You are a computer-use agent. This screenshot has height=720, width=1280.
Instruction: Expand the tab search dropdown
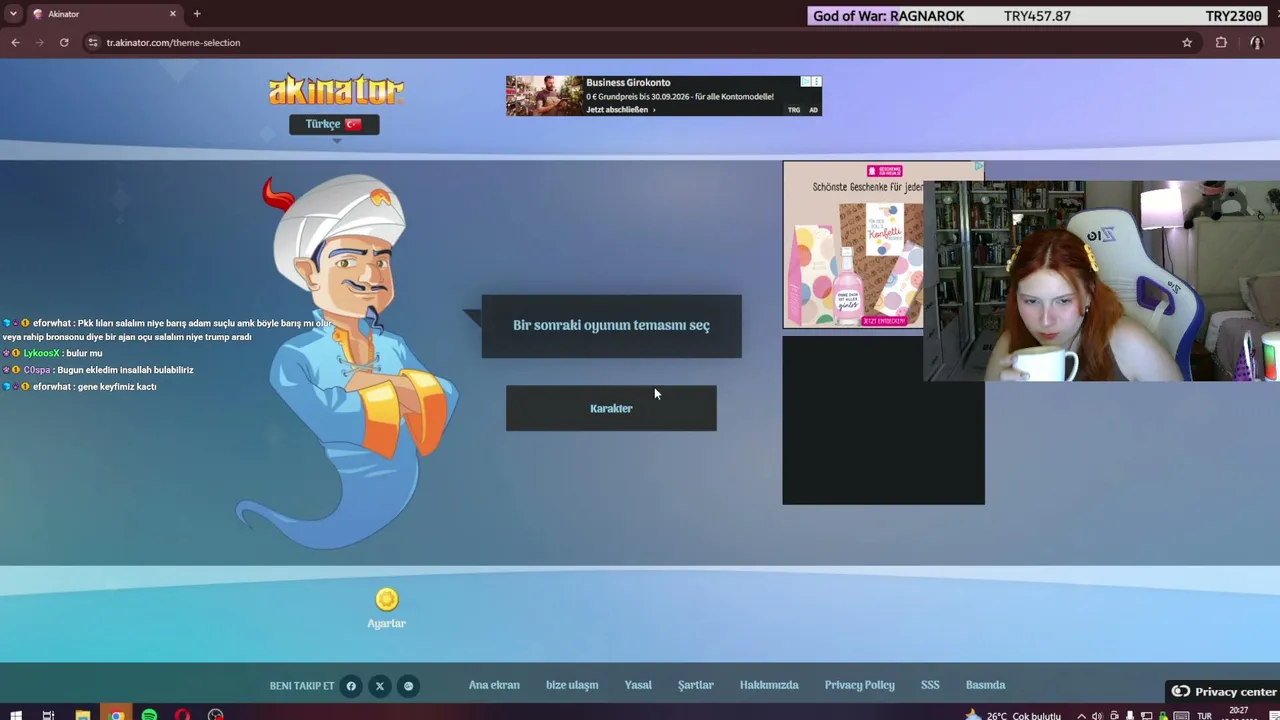click(x=13, y=14)
